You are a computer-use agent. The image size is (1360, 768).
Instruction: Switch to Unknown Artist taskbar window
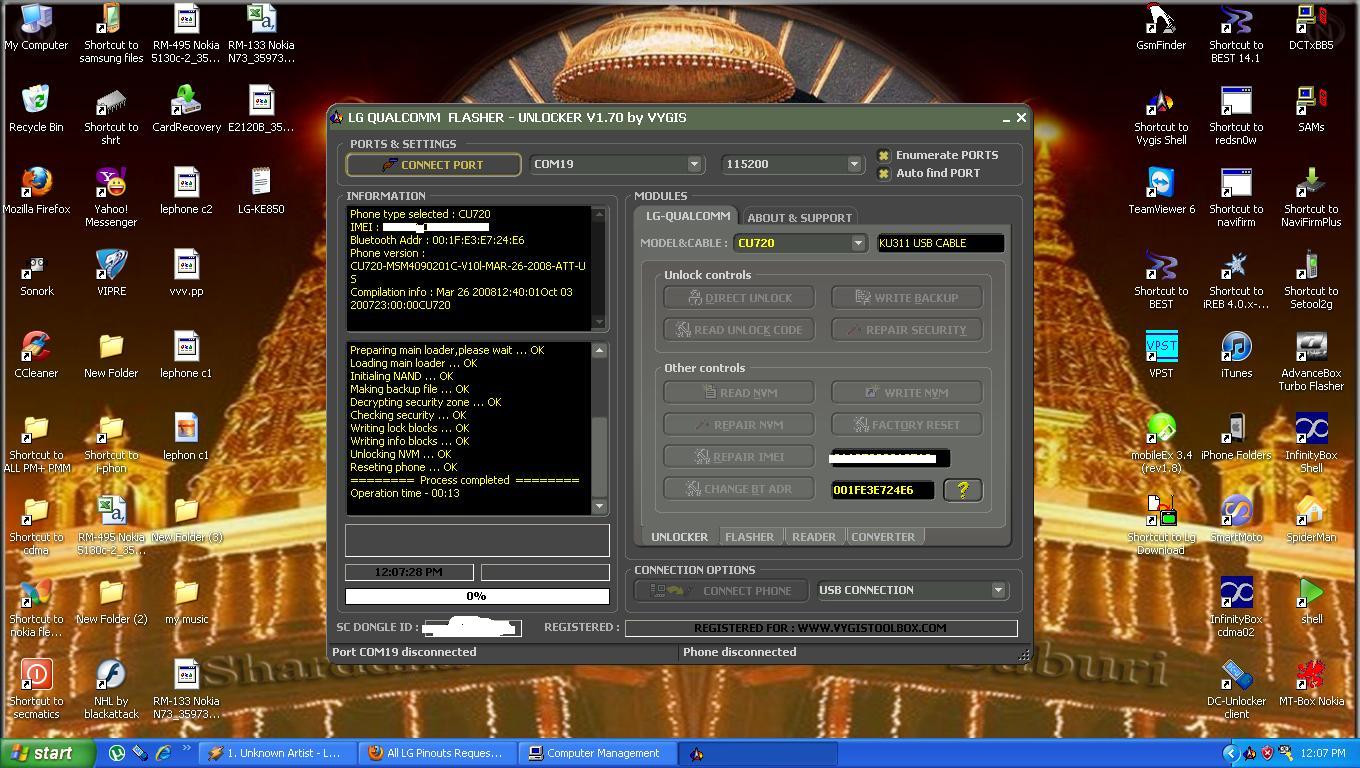[x=277, y=753]
